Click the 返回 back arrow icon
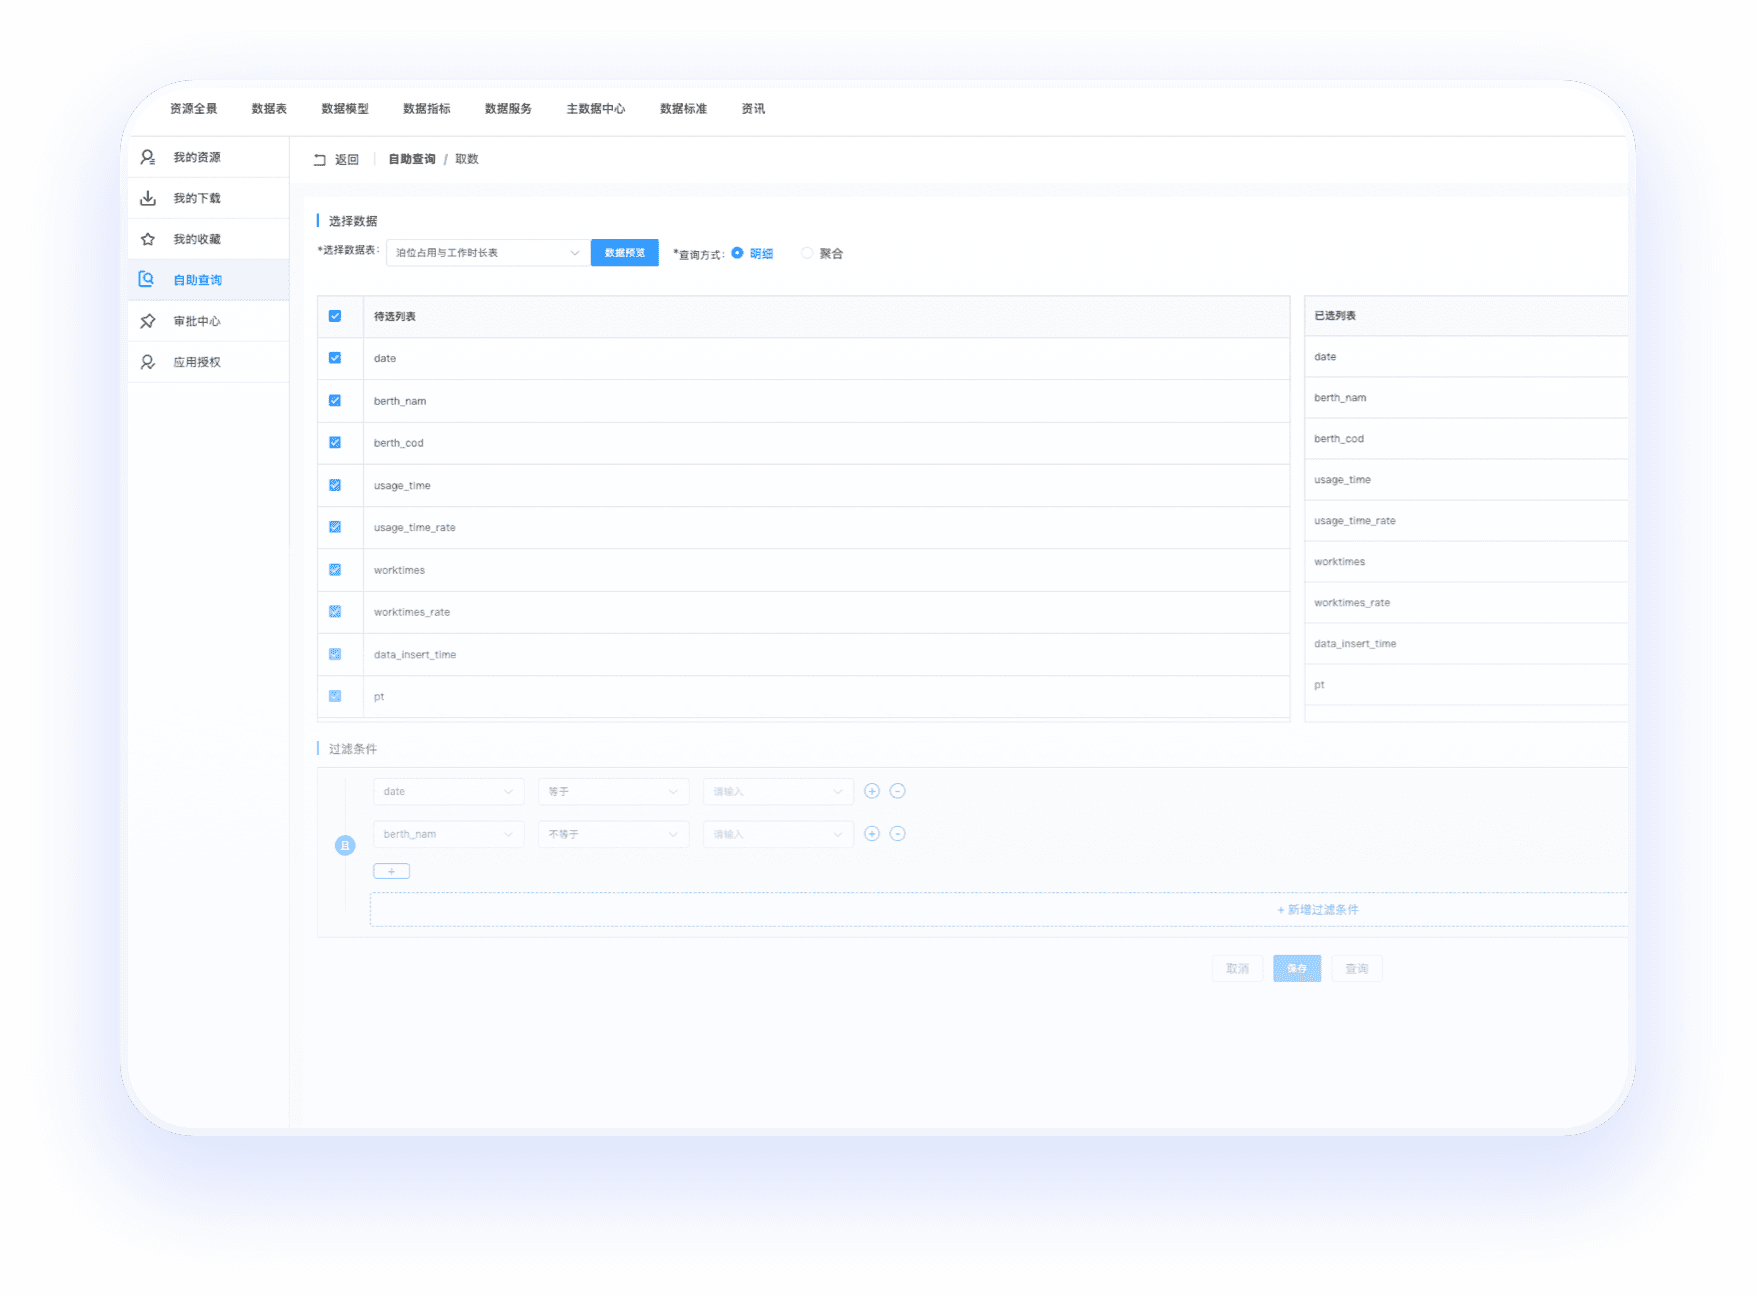Screen dimensions: 1756x1296 click(320, 160)
